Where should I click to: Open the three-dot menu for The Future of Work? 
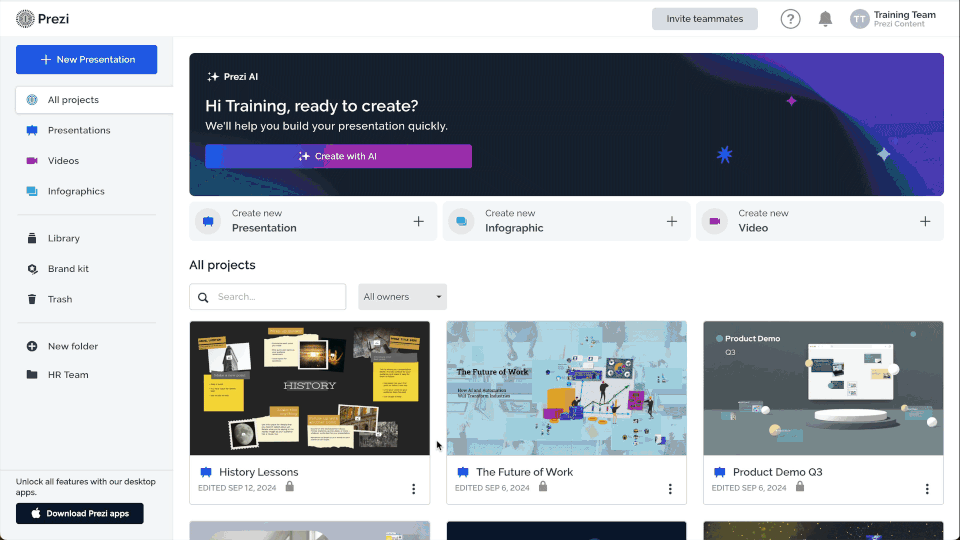click(670, 489)
